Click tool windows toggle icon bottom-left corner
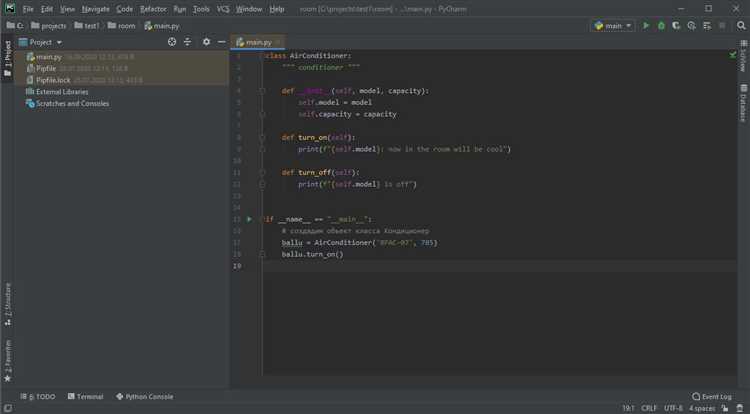Screen dimensions: 750x414 click(x=7, y=408)
